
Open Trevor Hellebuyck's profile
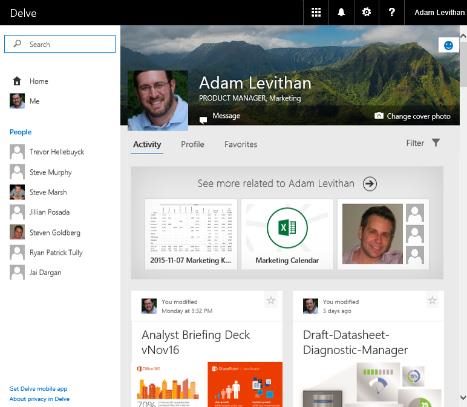pyautogui.click(x=57, y=152)
